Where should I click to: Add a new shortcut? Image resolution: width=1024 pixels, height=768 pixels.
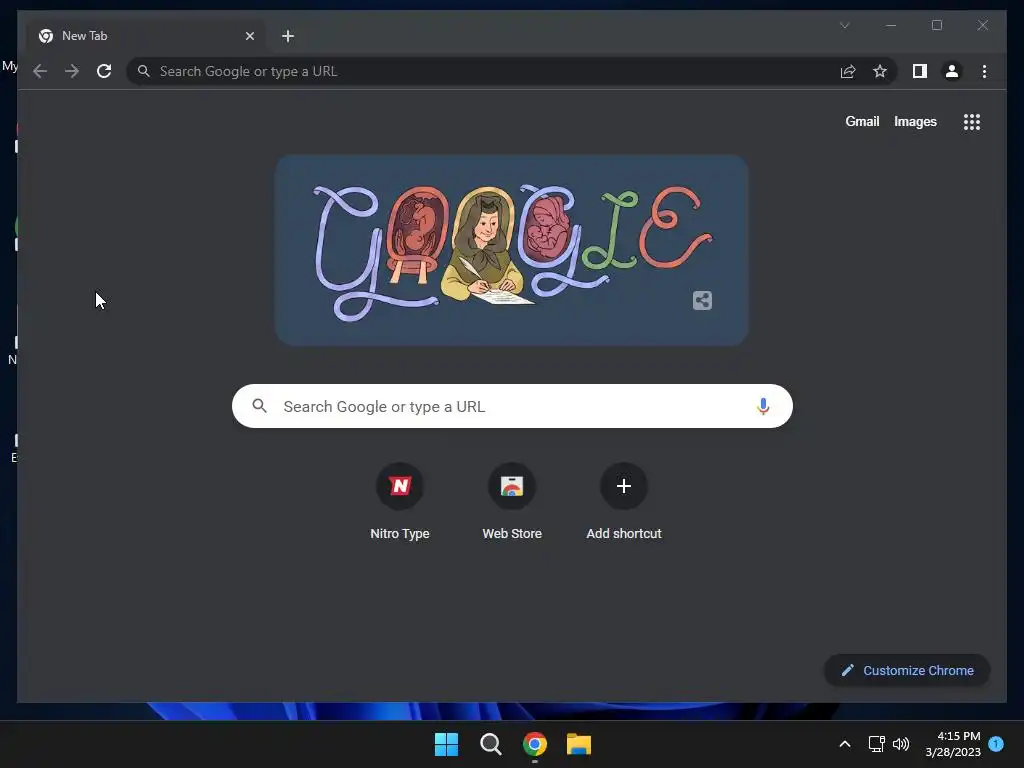(624, 502)
